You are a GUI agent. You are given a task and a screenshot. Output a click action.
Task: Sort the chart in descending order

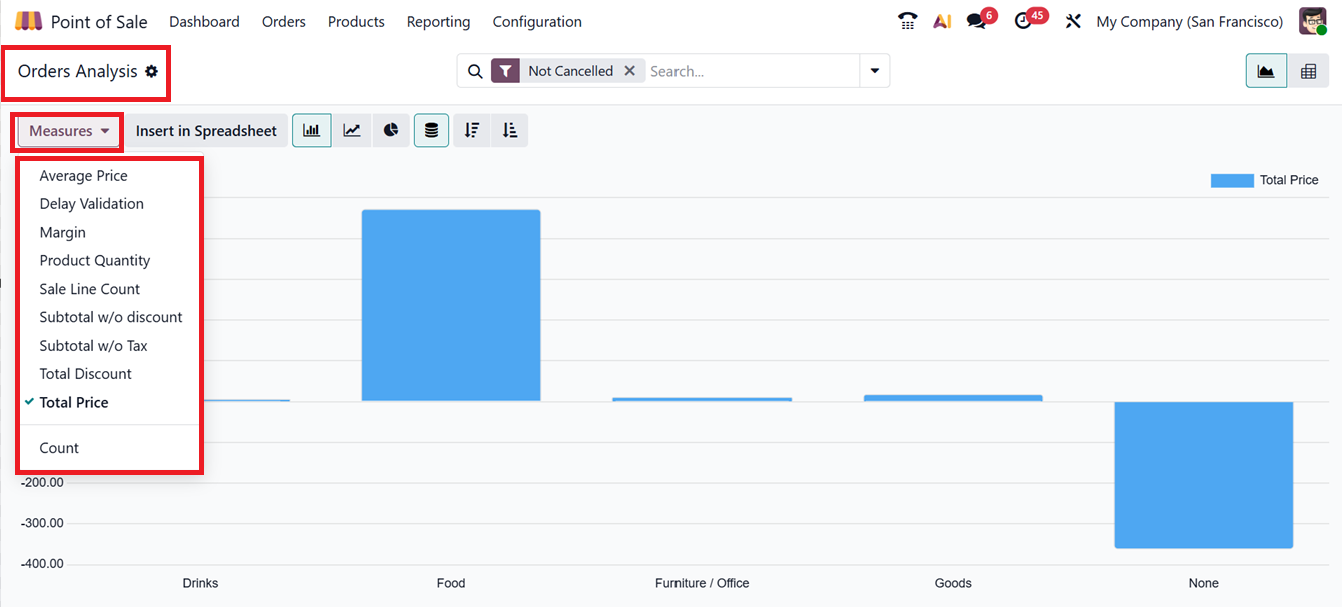[472, 131]
